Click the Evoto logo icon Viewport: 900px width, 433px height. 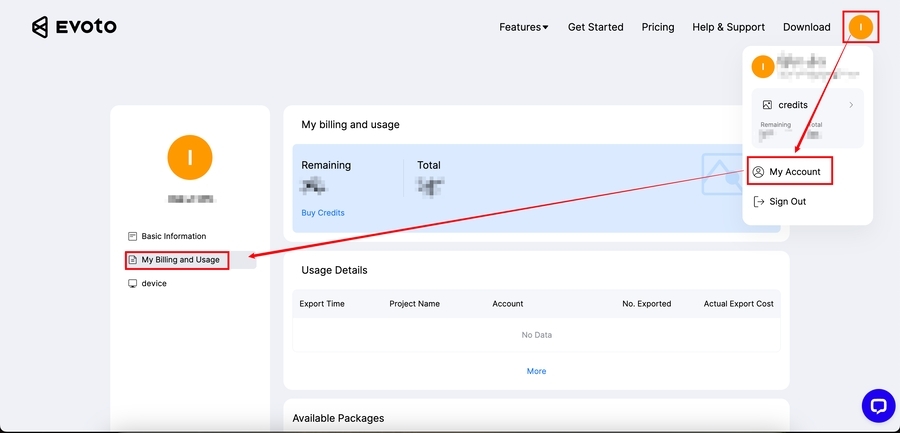point(40,27)
